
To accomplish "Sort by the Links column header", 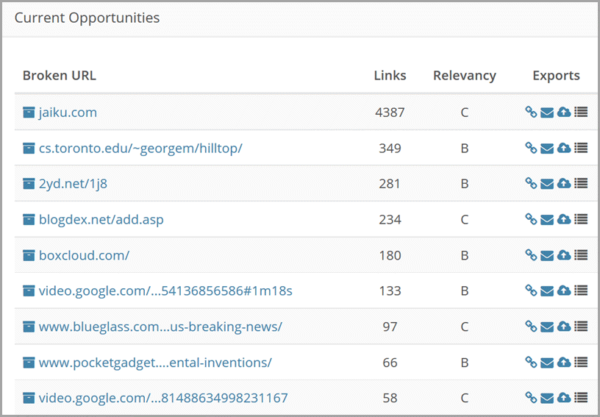I will pos(390,75).
